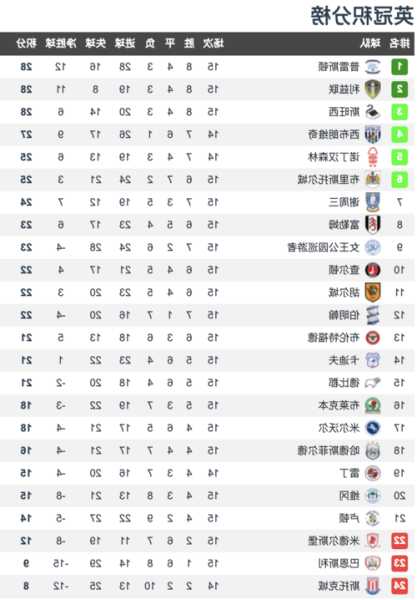Viewport: 417px width, 600px height.
Task: Click the Stoke City (斯托克城) striped crest
Action: click(372, 586)
